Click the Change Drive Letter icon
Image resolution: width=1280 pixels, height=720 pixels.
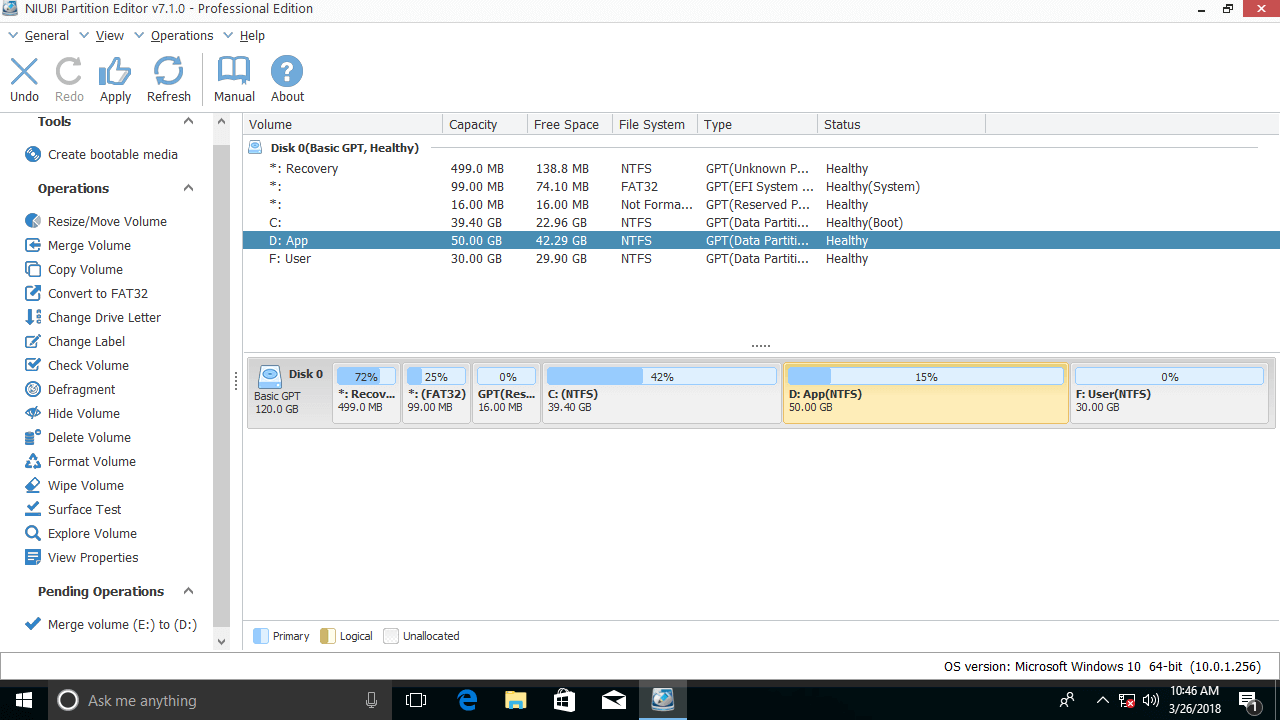coord(33,317)
